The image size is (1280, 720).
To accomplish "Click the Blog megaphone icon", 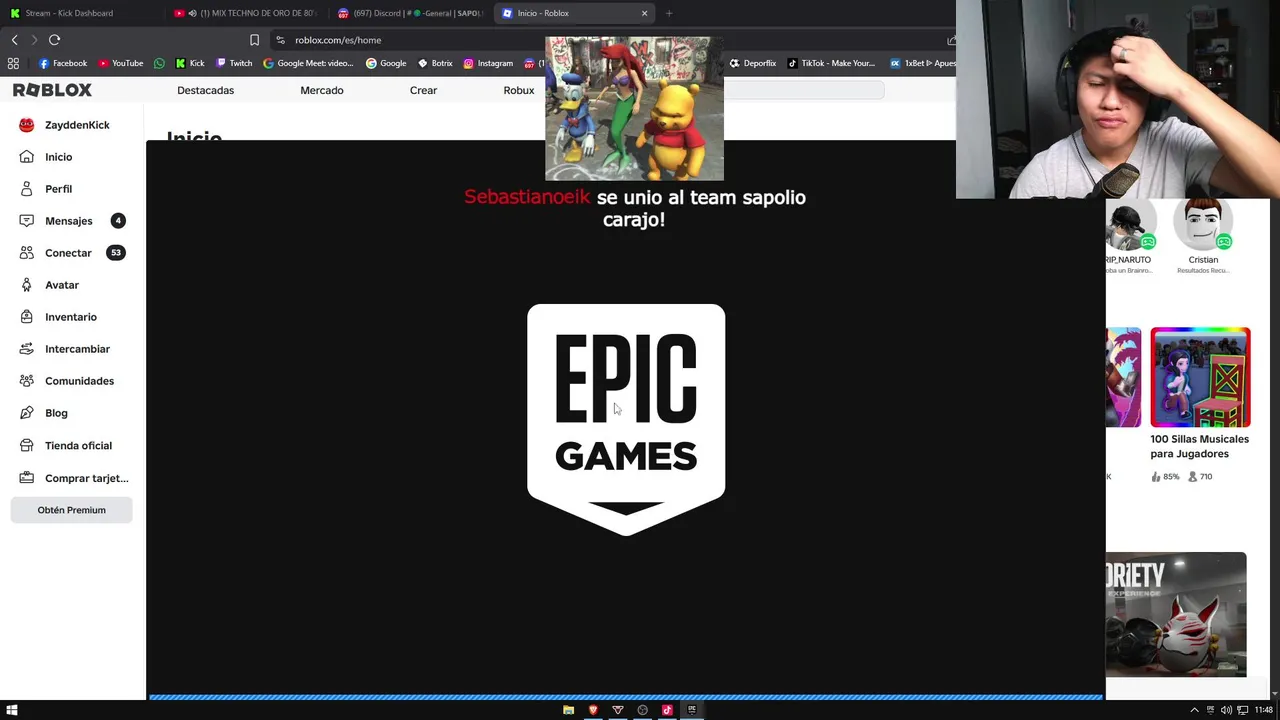I will tap(26, 413).
